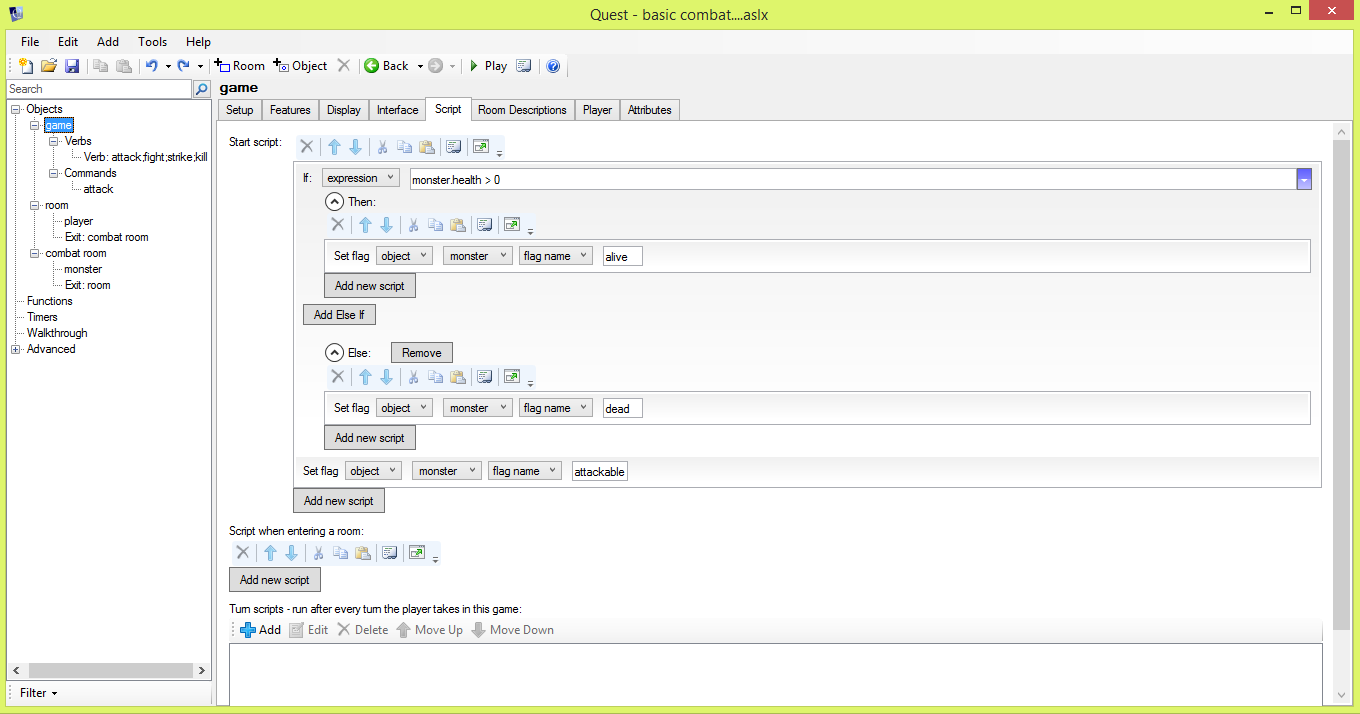Open flag name dropdown for attackable flag
The image size is (1360, 714).
(x=525, y=471)
